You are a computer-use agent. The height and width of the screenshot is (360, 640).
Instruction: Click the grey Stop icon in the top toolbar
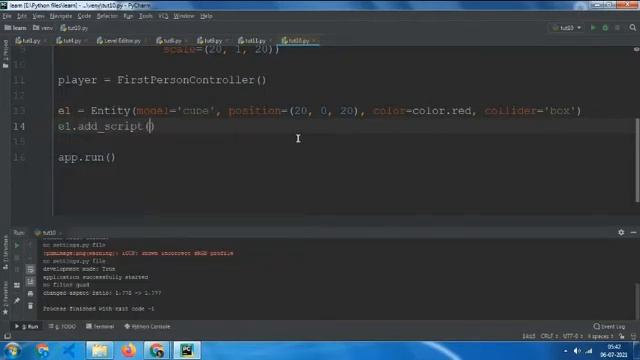(617, 28)
